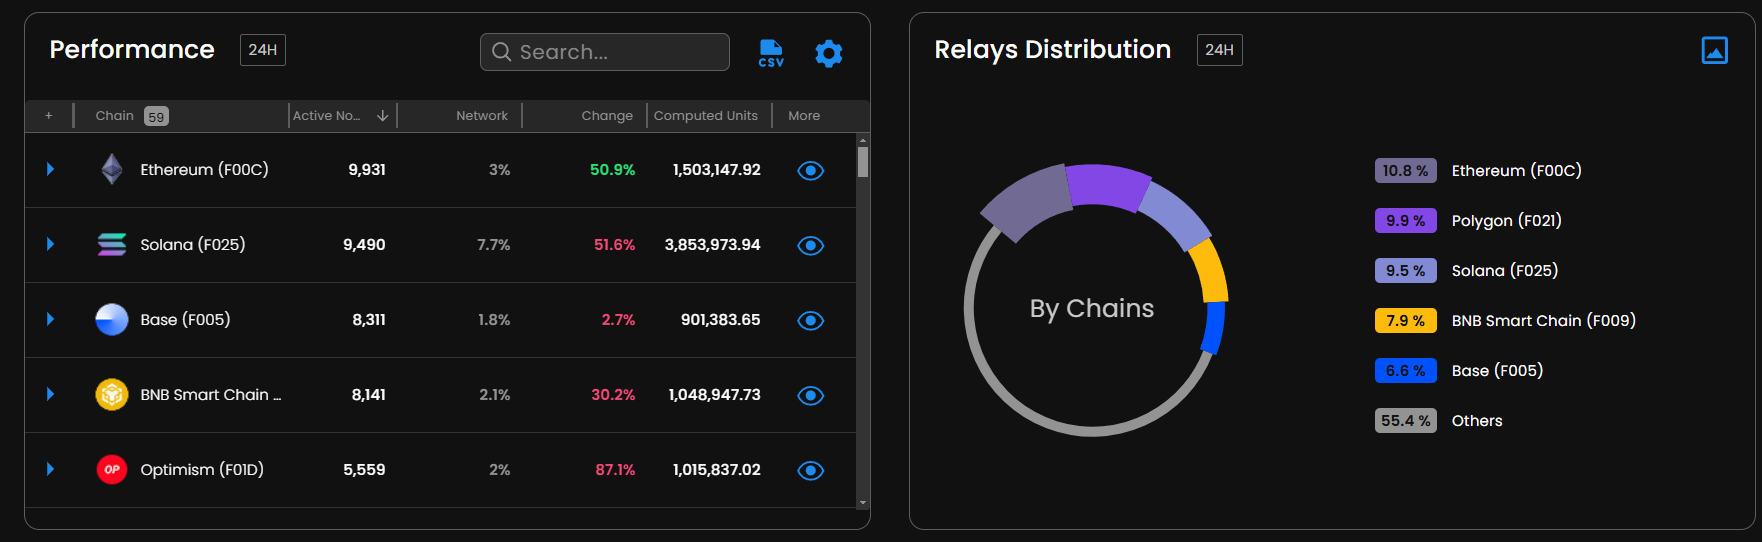Click the Solana chain logo icon
This screenshot has width=1762, height=542.
112,245
